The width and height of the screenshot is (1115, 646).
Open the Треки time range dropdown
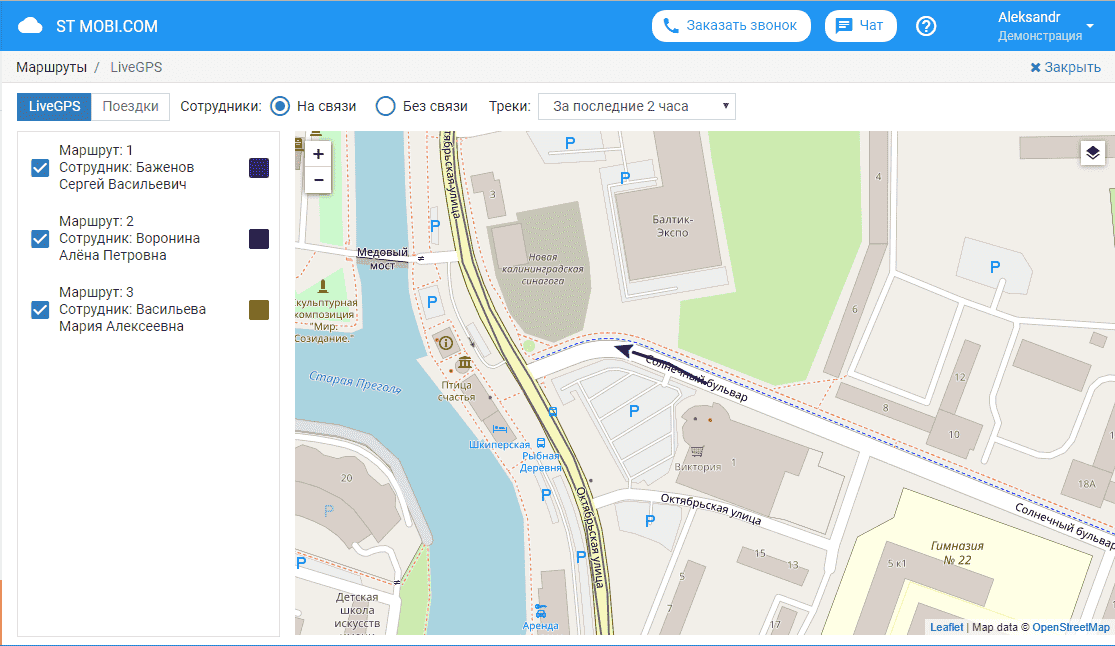636,107
